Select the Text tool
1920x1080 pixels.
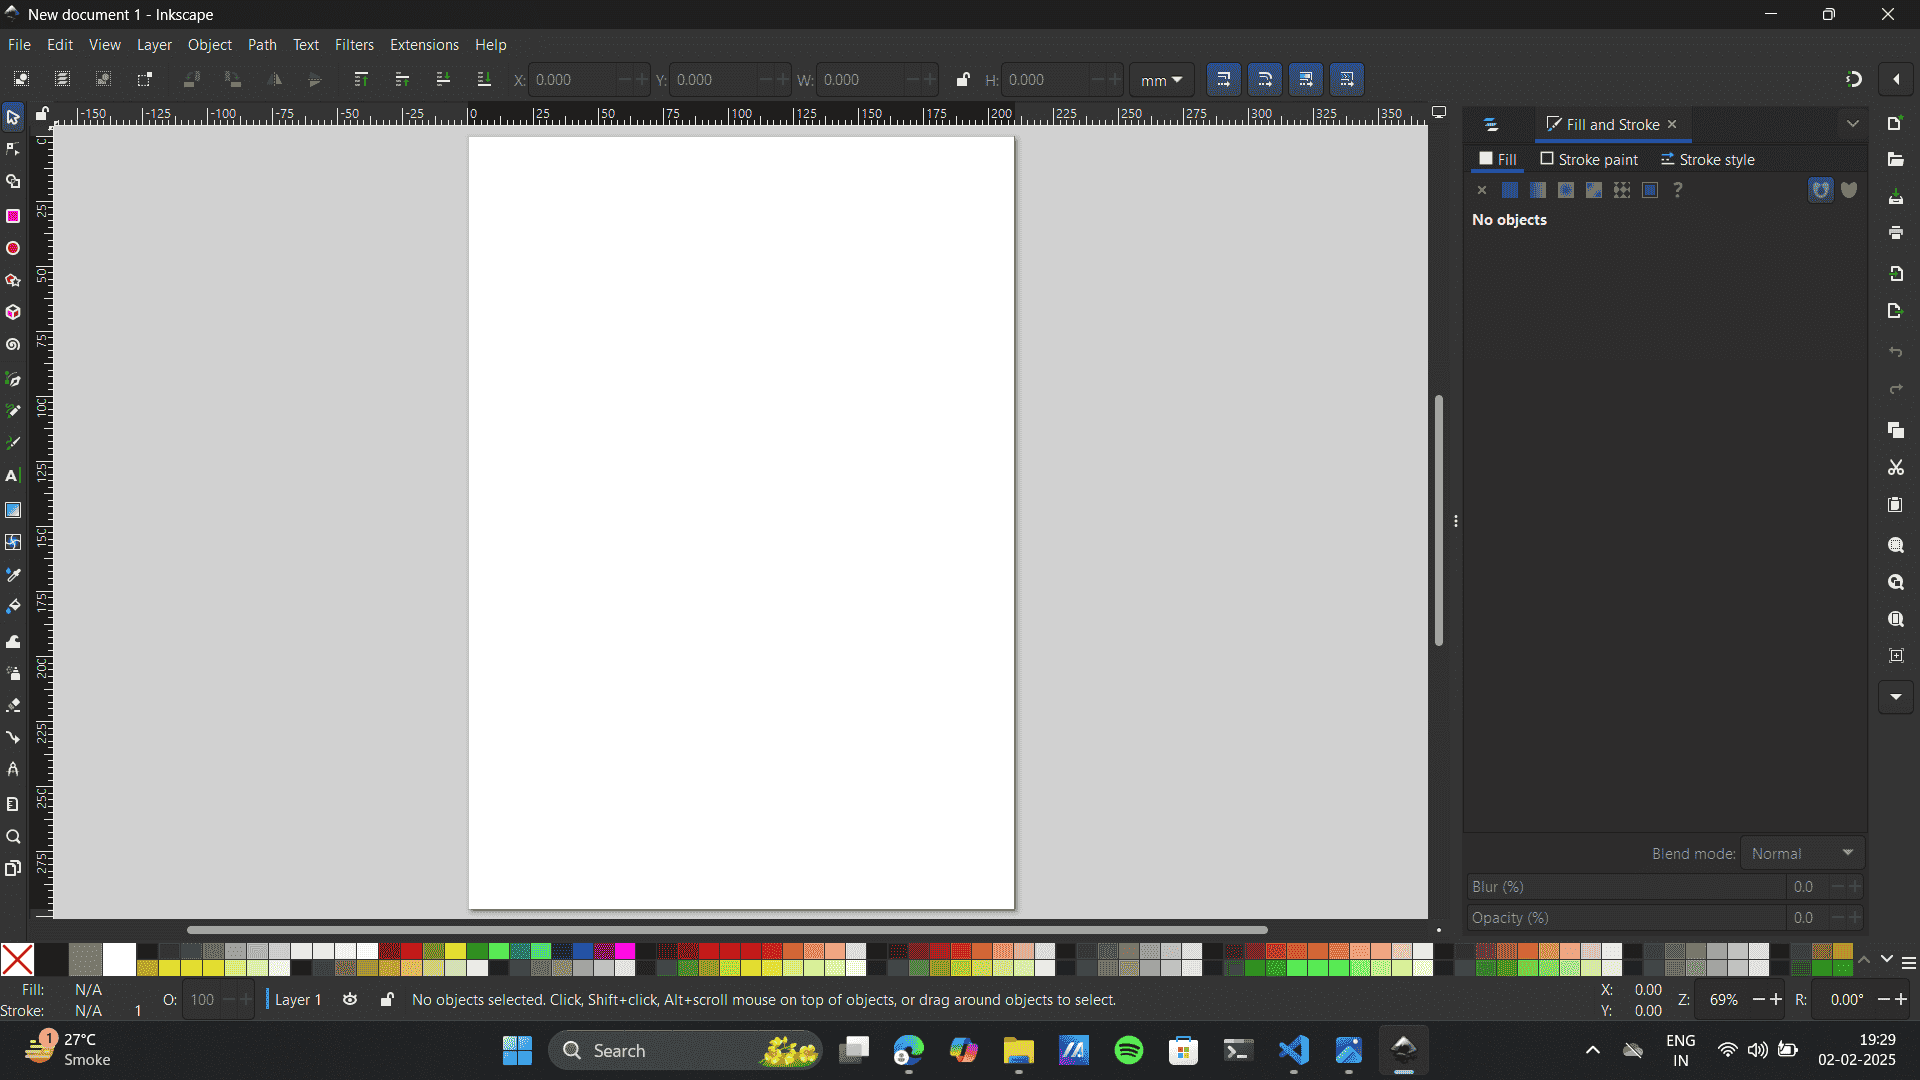pos(13,476)
